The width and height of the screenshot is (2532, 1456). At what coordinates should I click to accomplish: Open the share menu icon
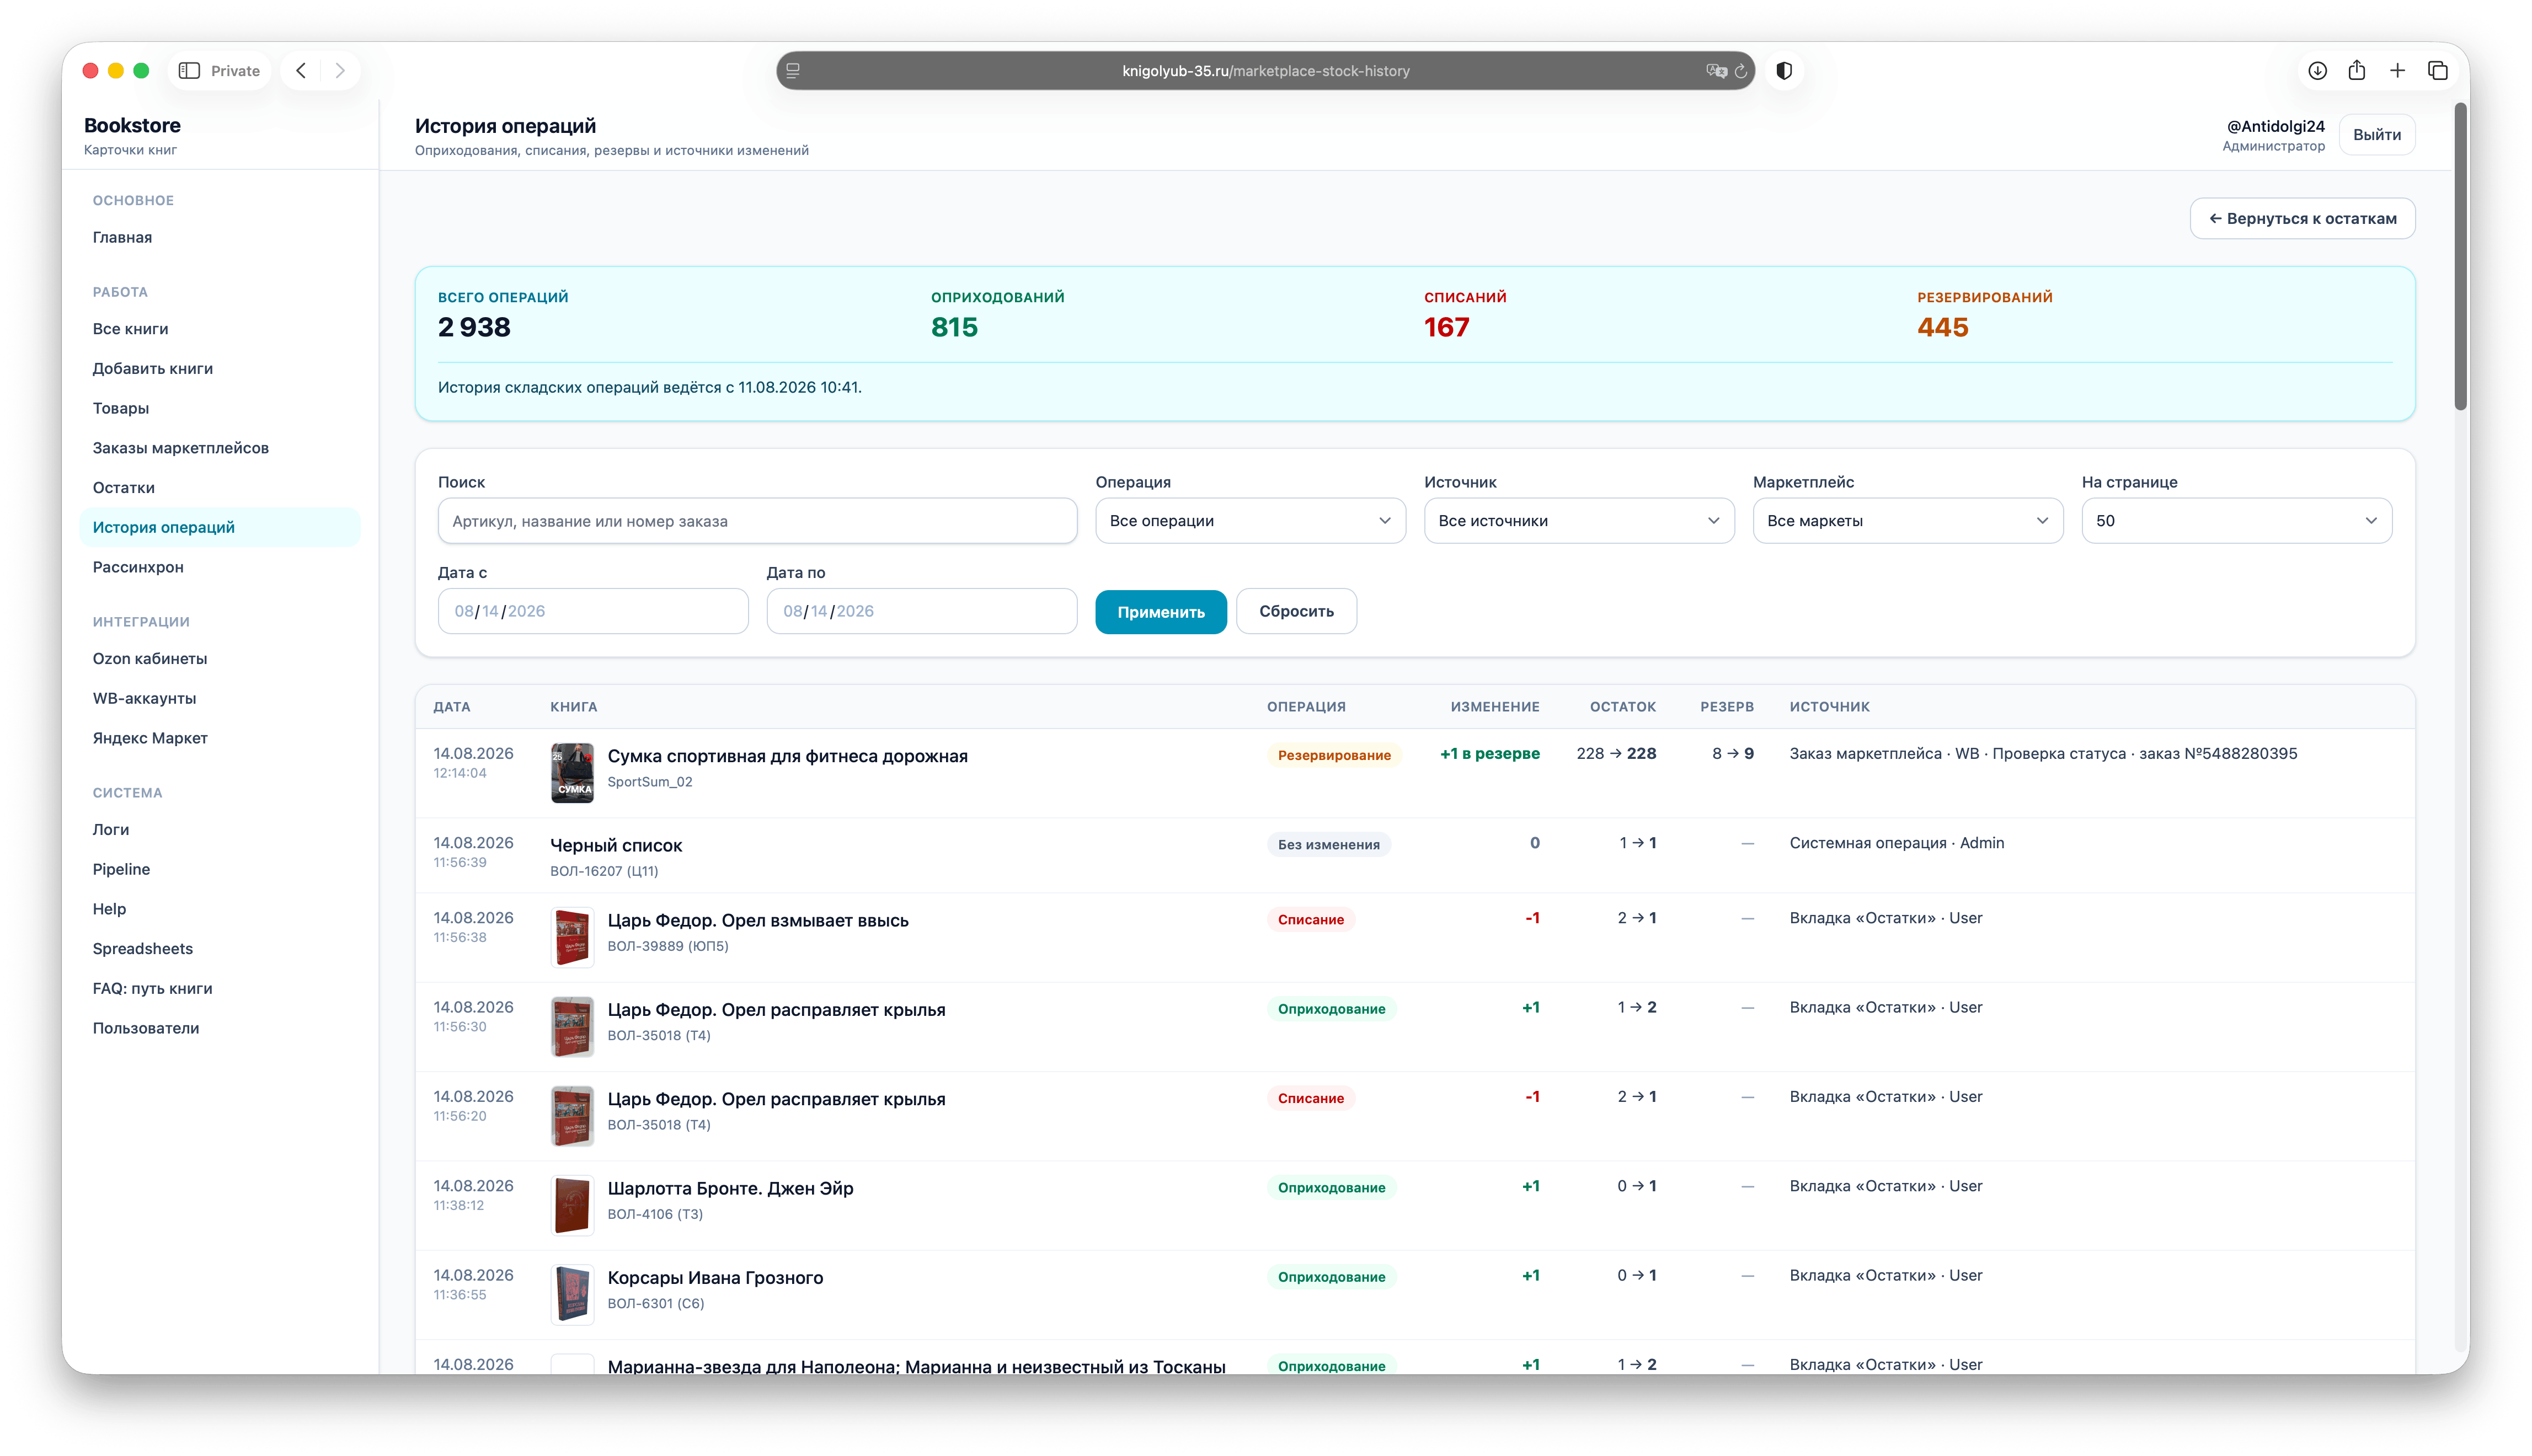click(2357, 70)
